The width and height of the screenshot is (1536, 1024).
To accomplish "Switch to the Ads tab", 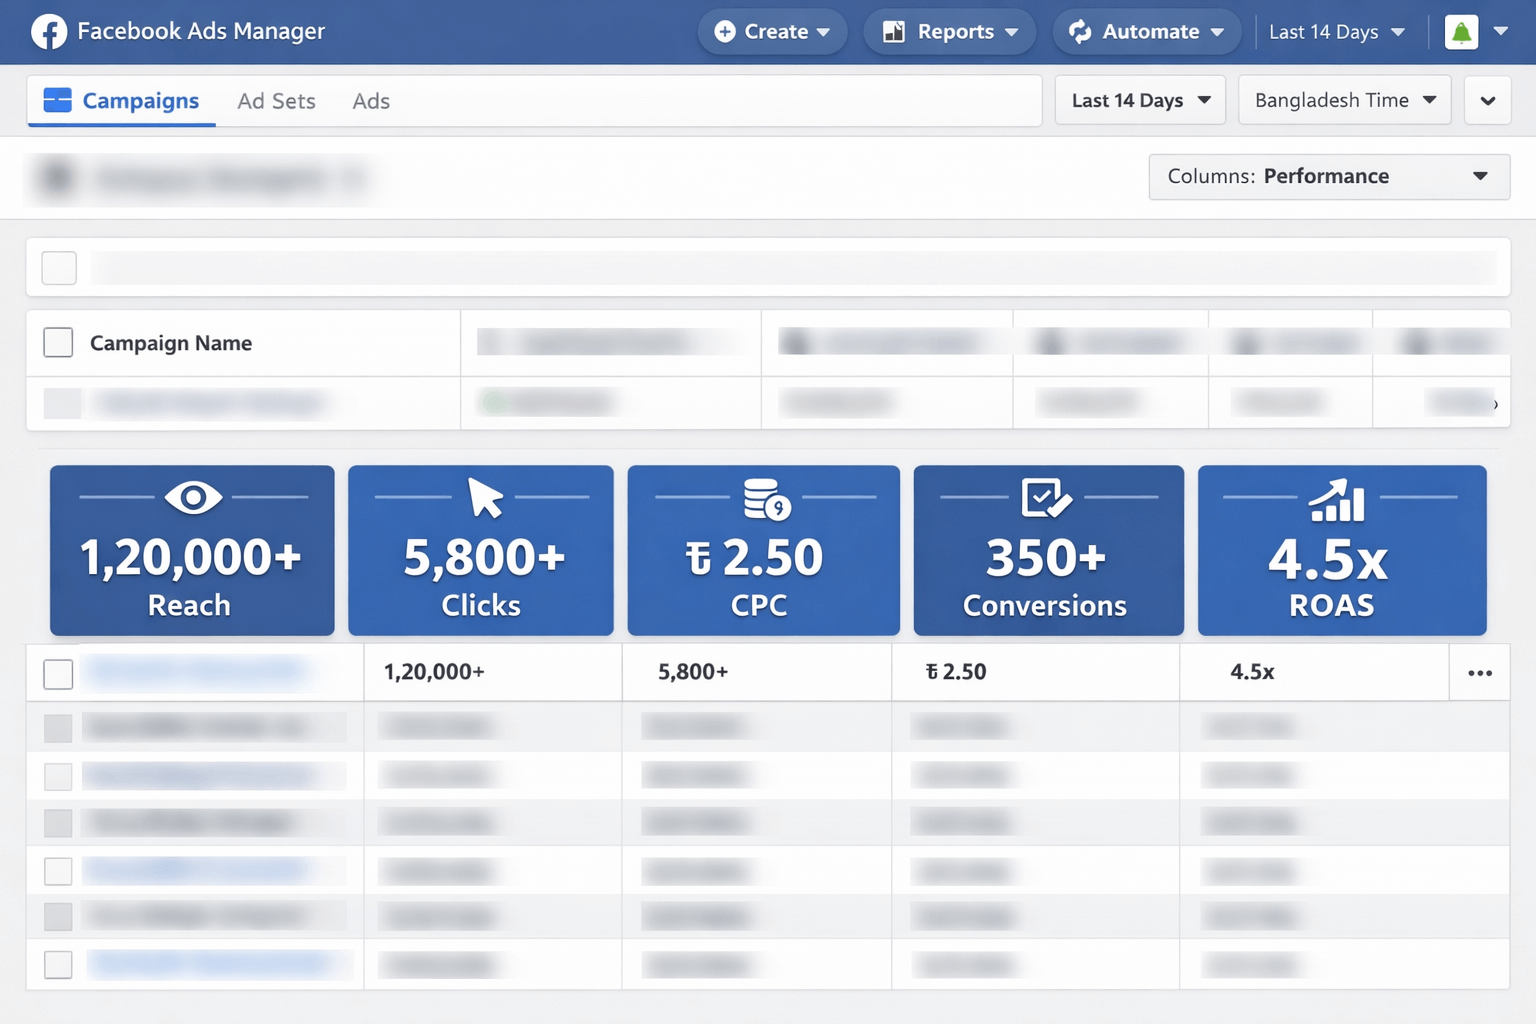I will [x=371, y=101].
